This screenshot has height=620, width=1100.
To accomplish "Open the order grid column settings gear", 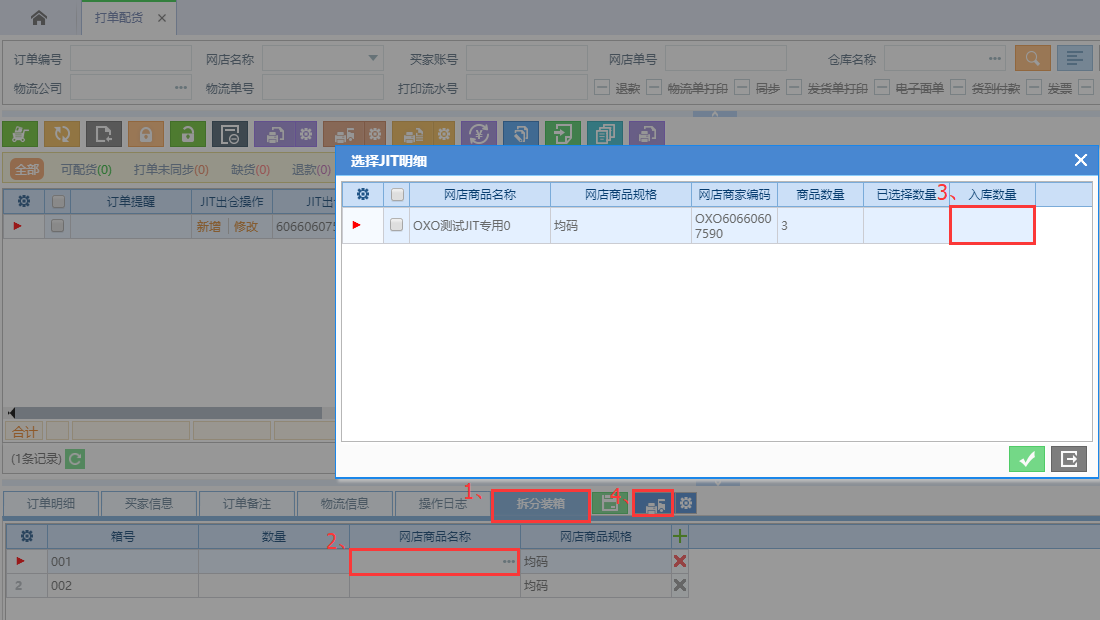I will click(x=24, y=201).
